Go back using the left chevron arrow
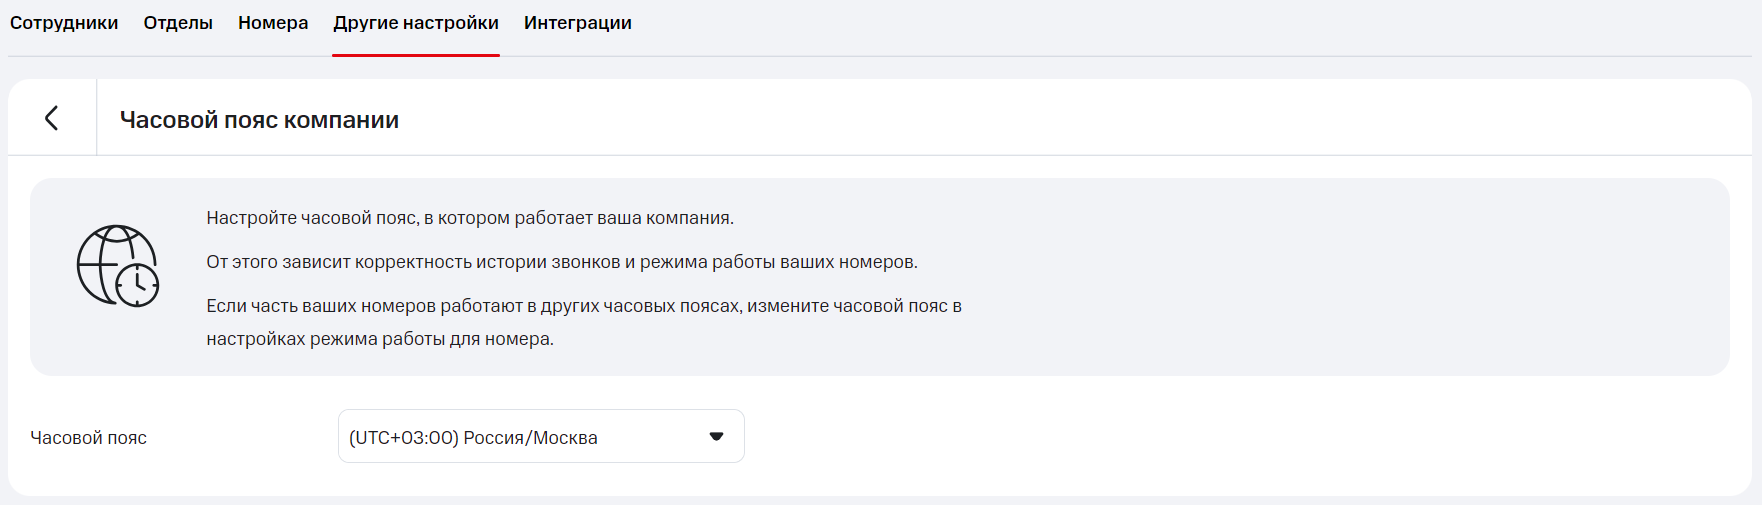Viewport: 1762px width, 505px height. [x=52, y=118]
